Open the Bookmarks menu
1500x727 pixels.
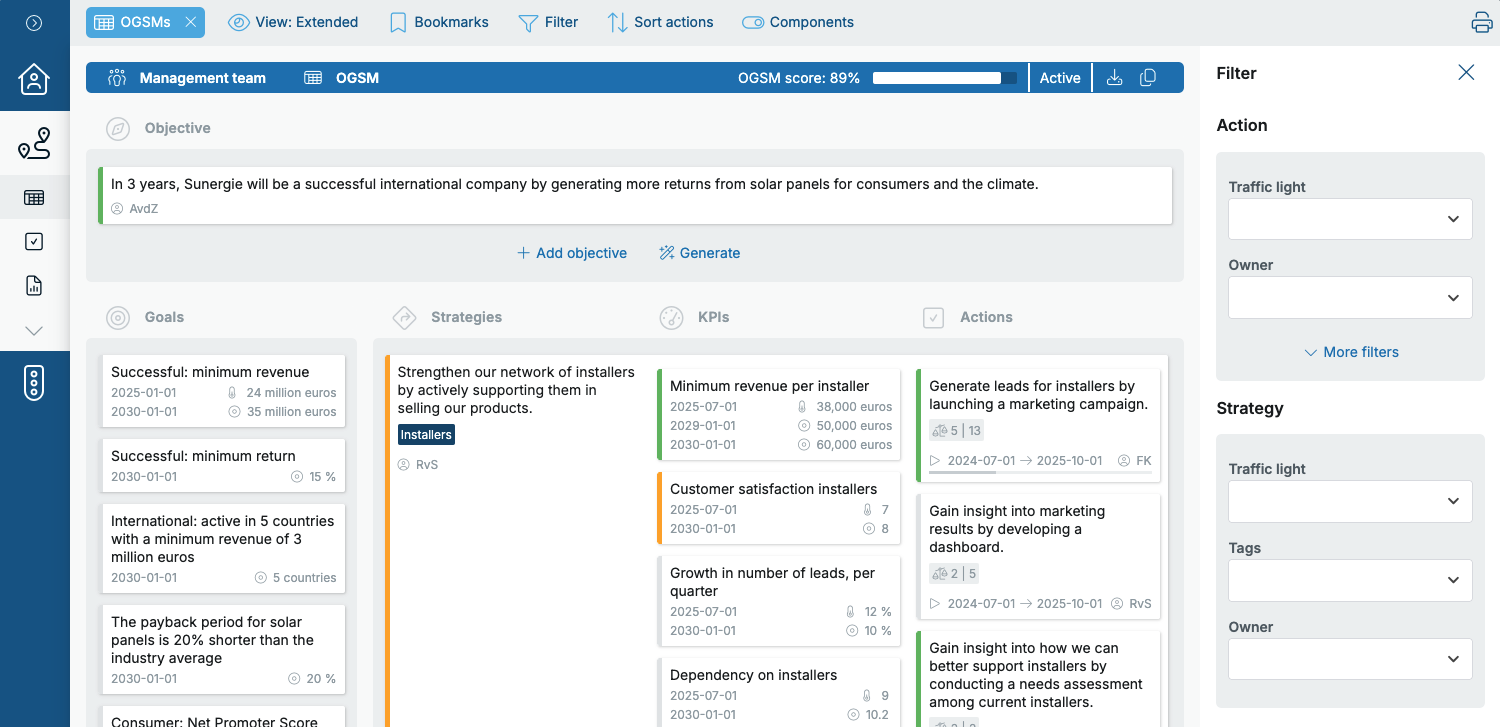pos(439,22)
